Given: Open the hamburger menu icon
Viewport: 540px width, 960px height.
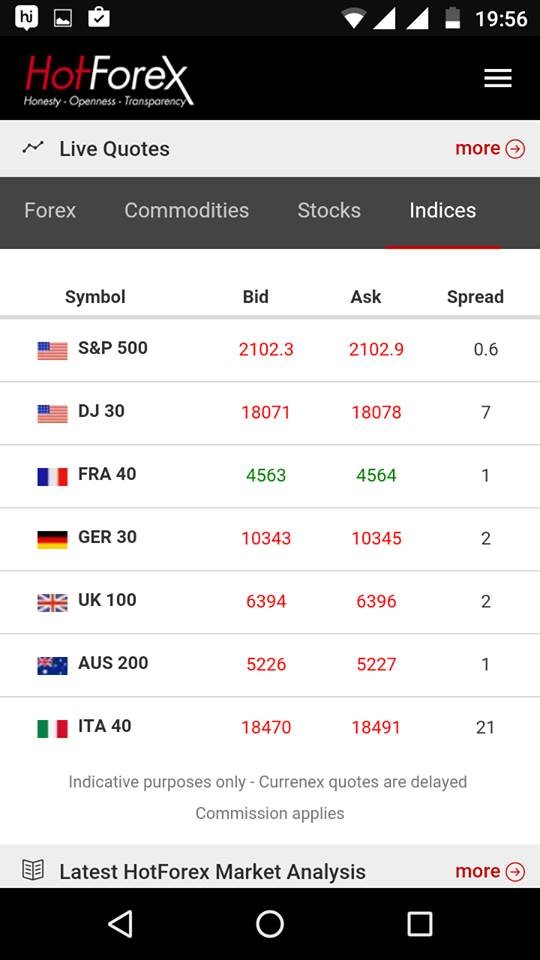Looking at the screenshot, I should click(x=498, y=78).
